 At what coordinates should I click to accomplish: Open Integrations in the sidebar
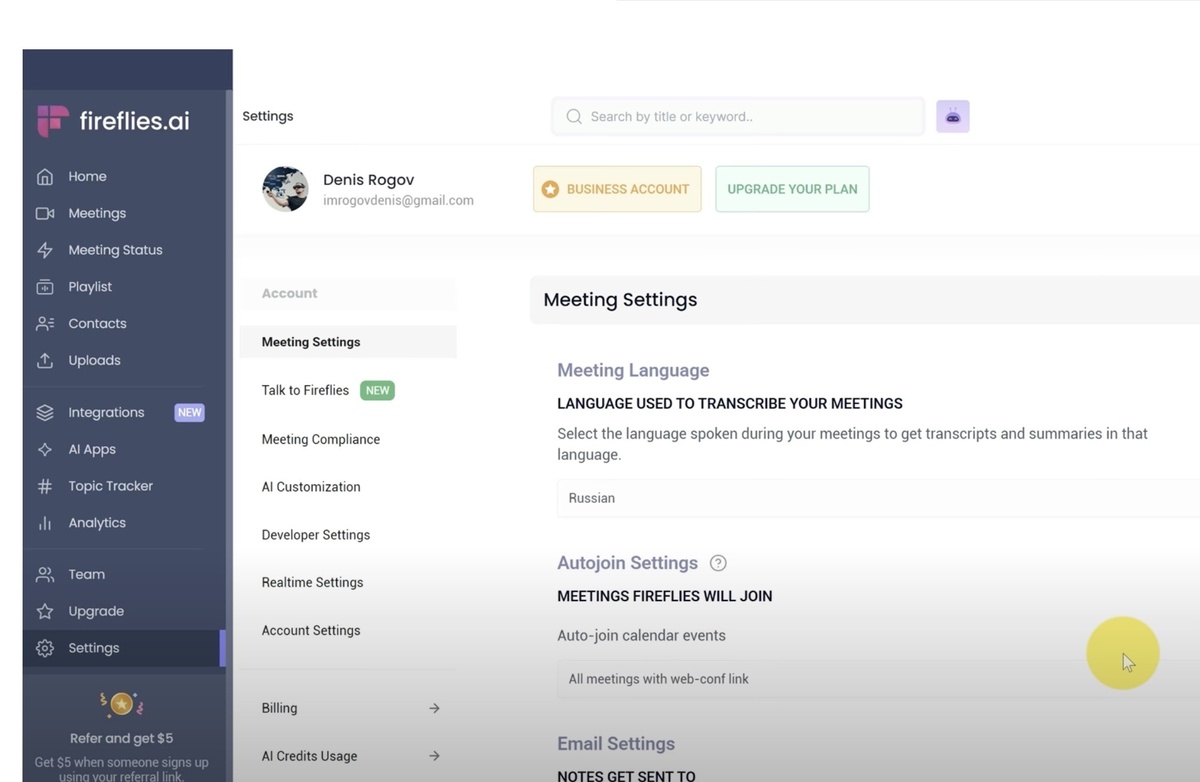pyautogui.click(x=106, y=412)
